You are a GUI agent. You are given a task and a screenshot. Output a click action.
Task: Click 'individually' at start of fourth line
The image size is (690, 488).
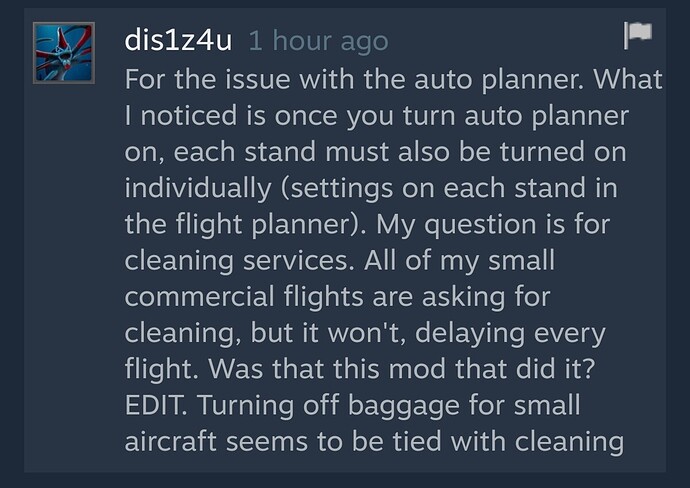point(198,188)
